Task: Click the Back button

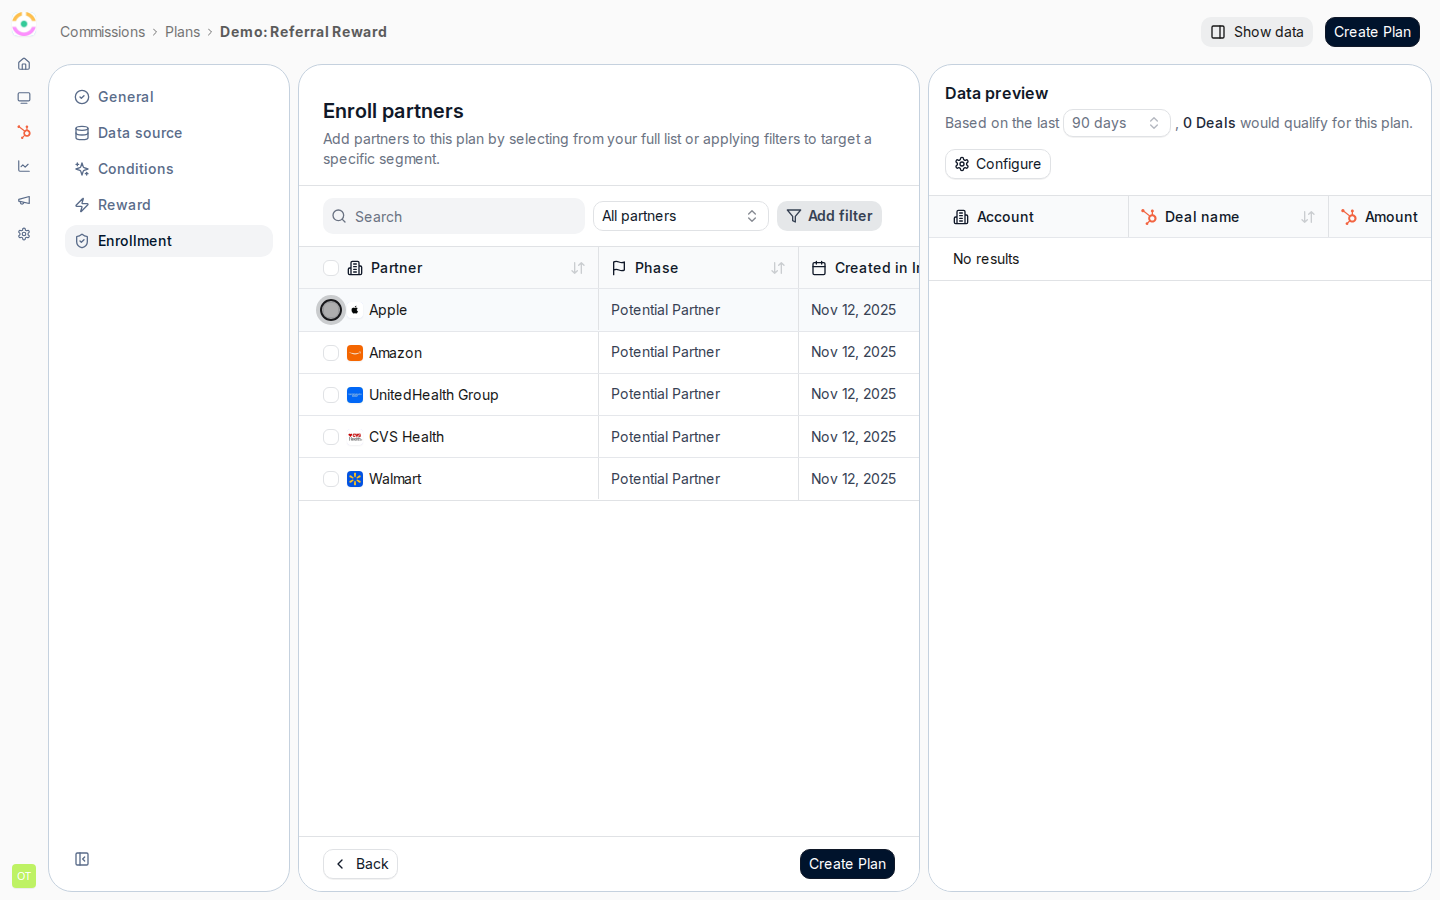Action: [x=360, y=864]
